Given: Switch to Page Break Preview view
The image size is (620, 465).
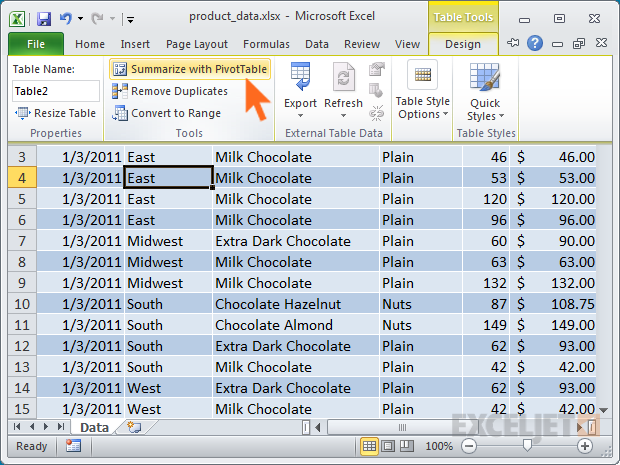Looking at the screenshot, I should tap(408, 447).
